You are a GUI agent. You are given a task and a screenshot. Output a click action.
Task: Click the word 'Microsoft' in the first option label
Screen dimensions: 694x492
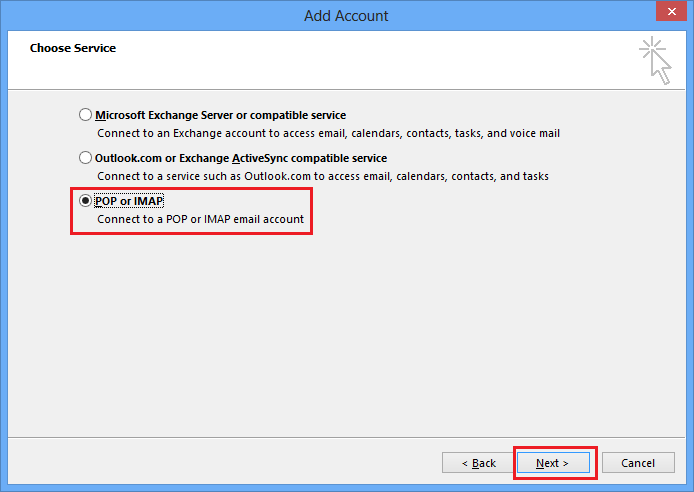[121, 115]
